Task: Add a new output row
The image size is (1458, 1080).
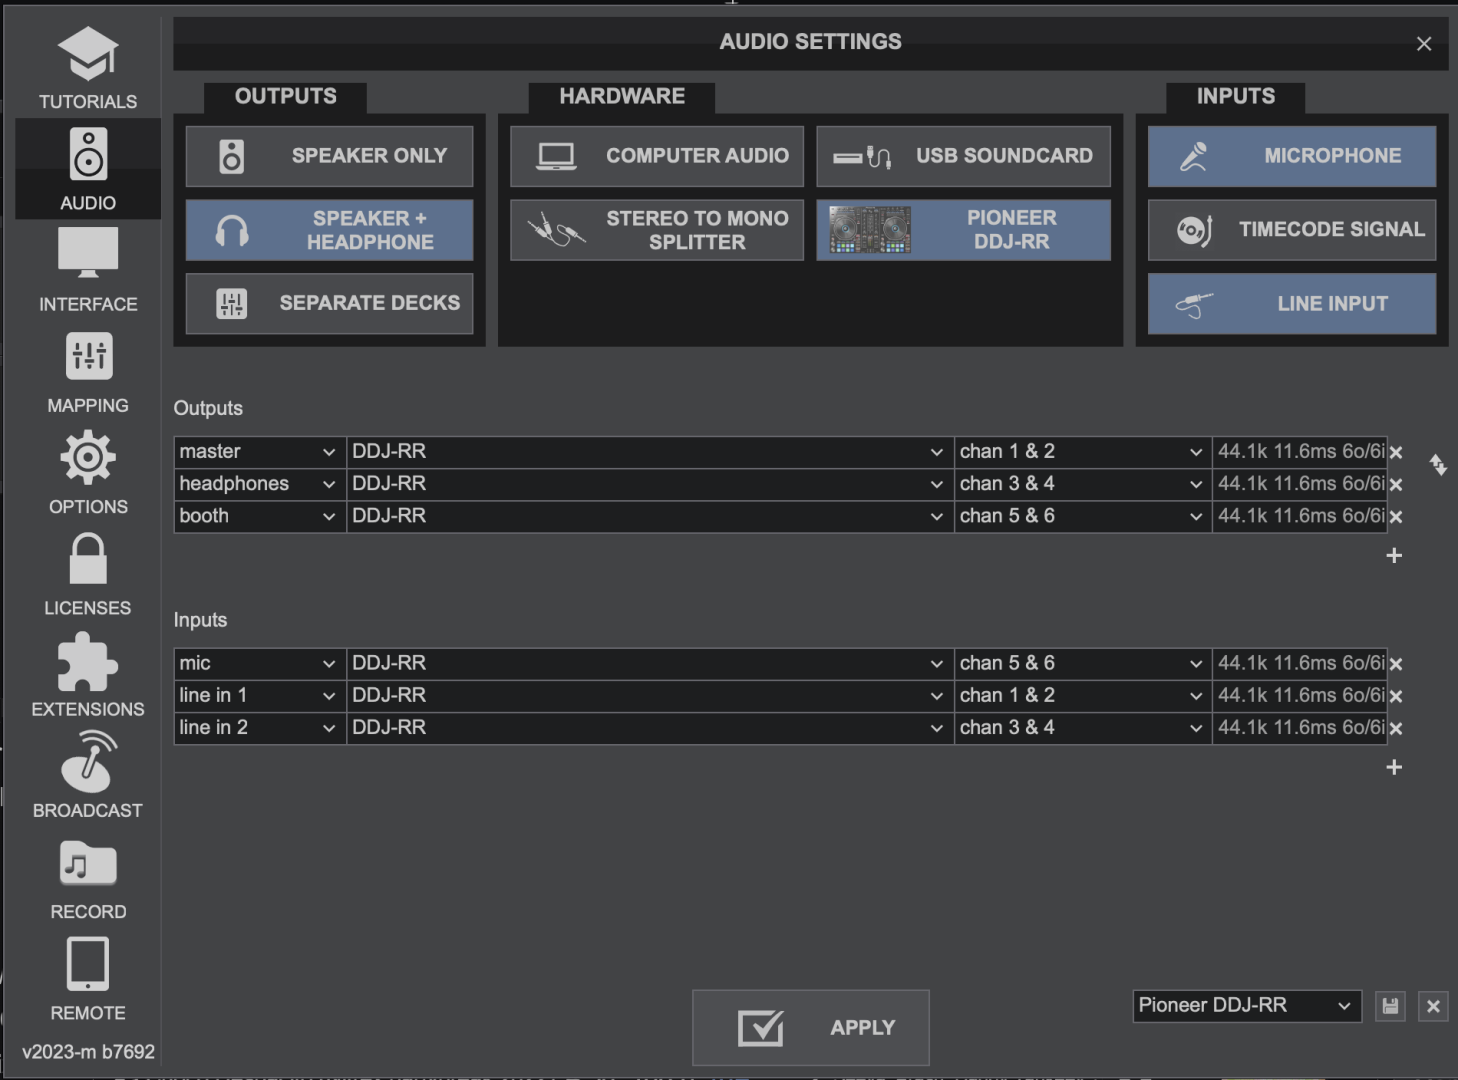Action: 1394,556
